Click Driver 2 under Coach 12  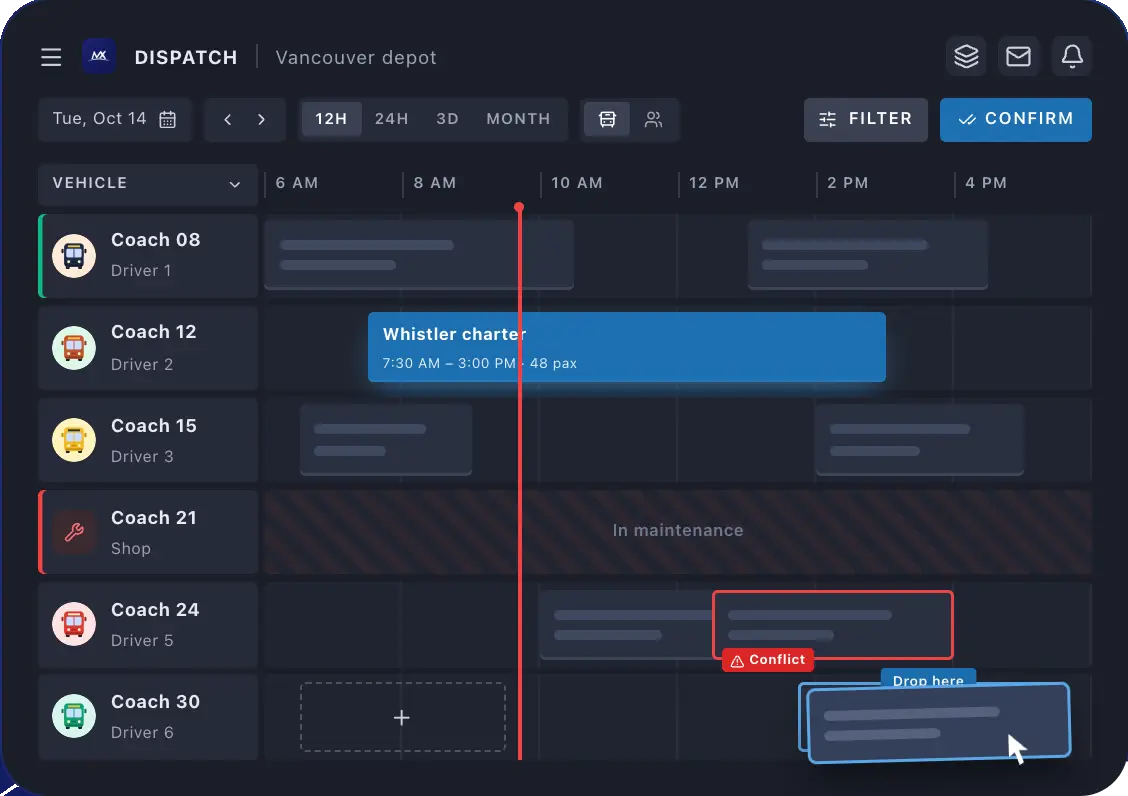click(x=142, y=364)
